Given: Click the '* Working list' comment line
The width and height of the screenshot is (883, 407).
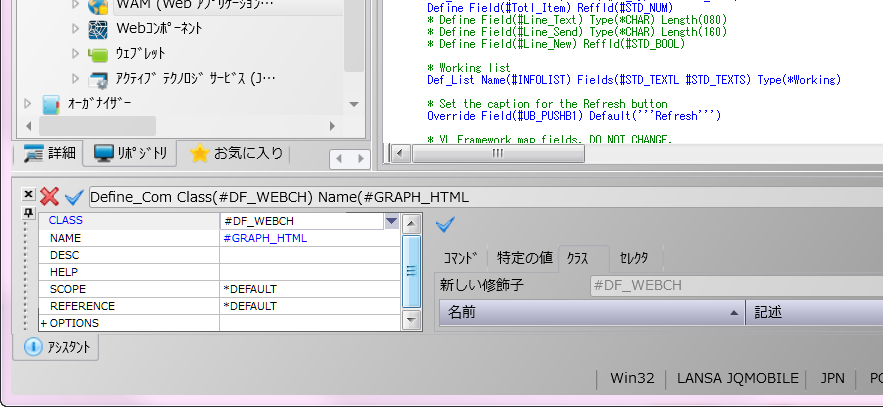Looking at the screenshot, I should [x=469, y=68].
